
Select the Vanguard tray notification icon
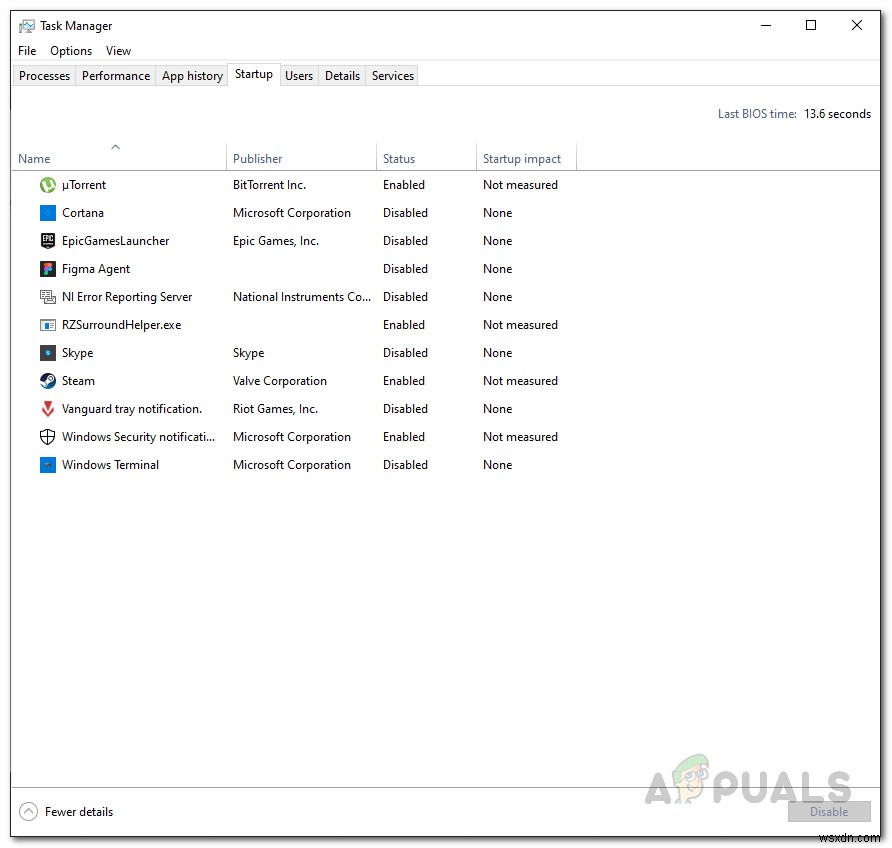tap(46, 409)
